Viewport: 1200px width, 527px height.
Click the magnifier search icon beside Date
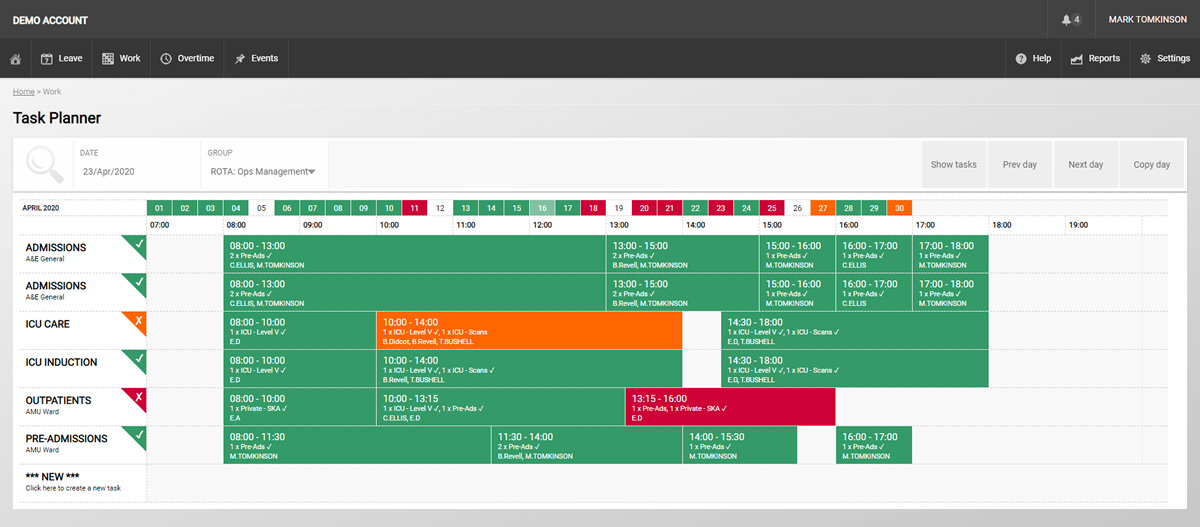click(x=45, y=163)
